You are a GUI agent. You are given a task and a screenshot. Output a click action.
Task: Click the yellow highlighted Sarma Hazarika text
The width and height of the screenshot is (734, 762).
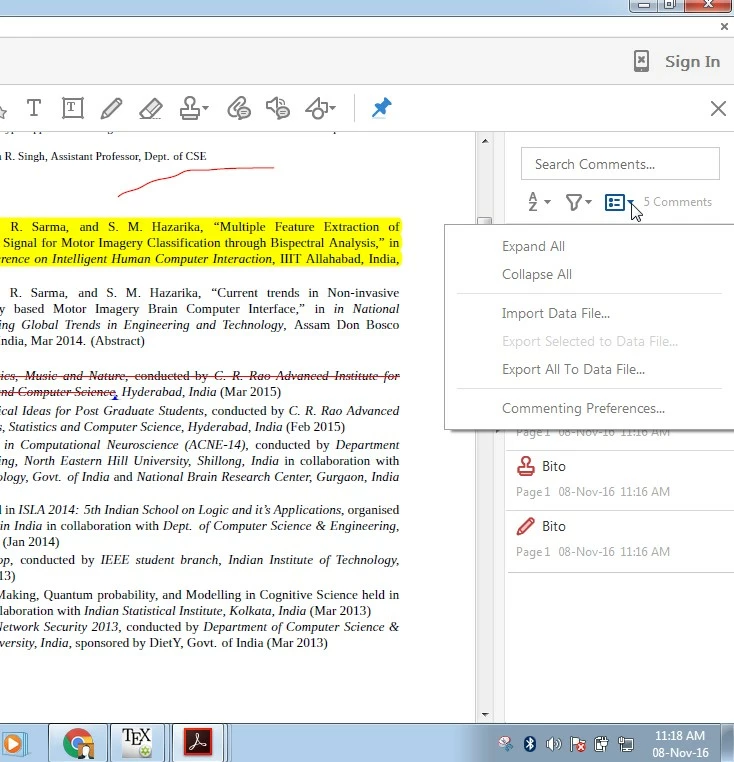[x=199, y=242]
